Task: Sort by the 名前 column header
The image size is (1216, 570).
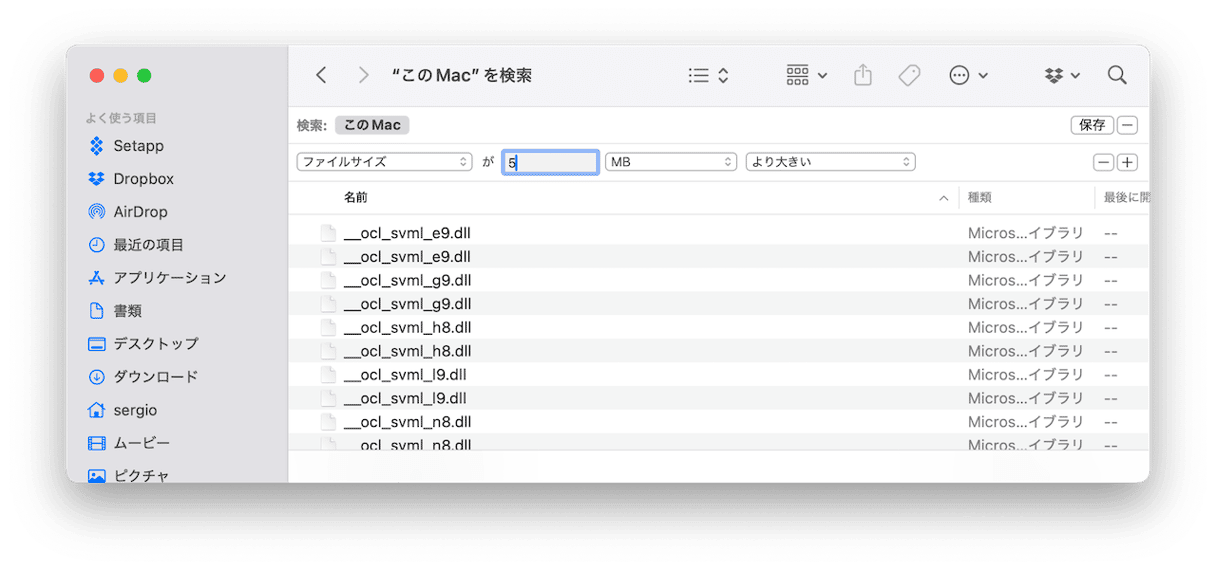Action: 356,198
